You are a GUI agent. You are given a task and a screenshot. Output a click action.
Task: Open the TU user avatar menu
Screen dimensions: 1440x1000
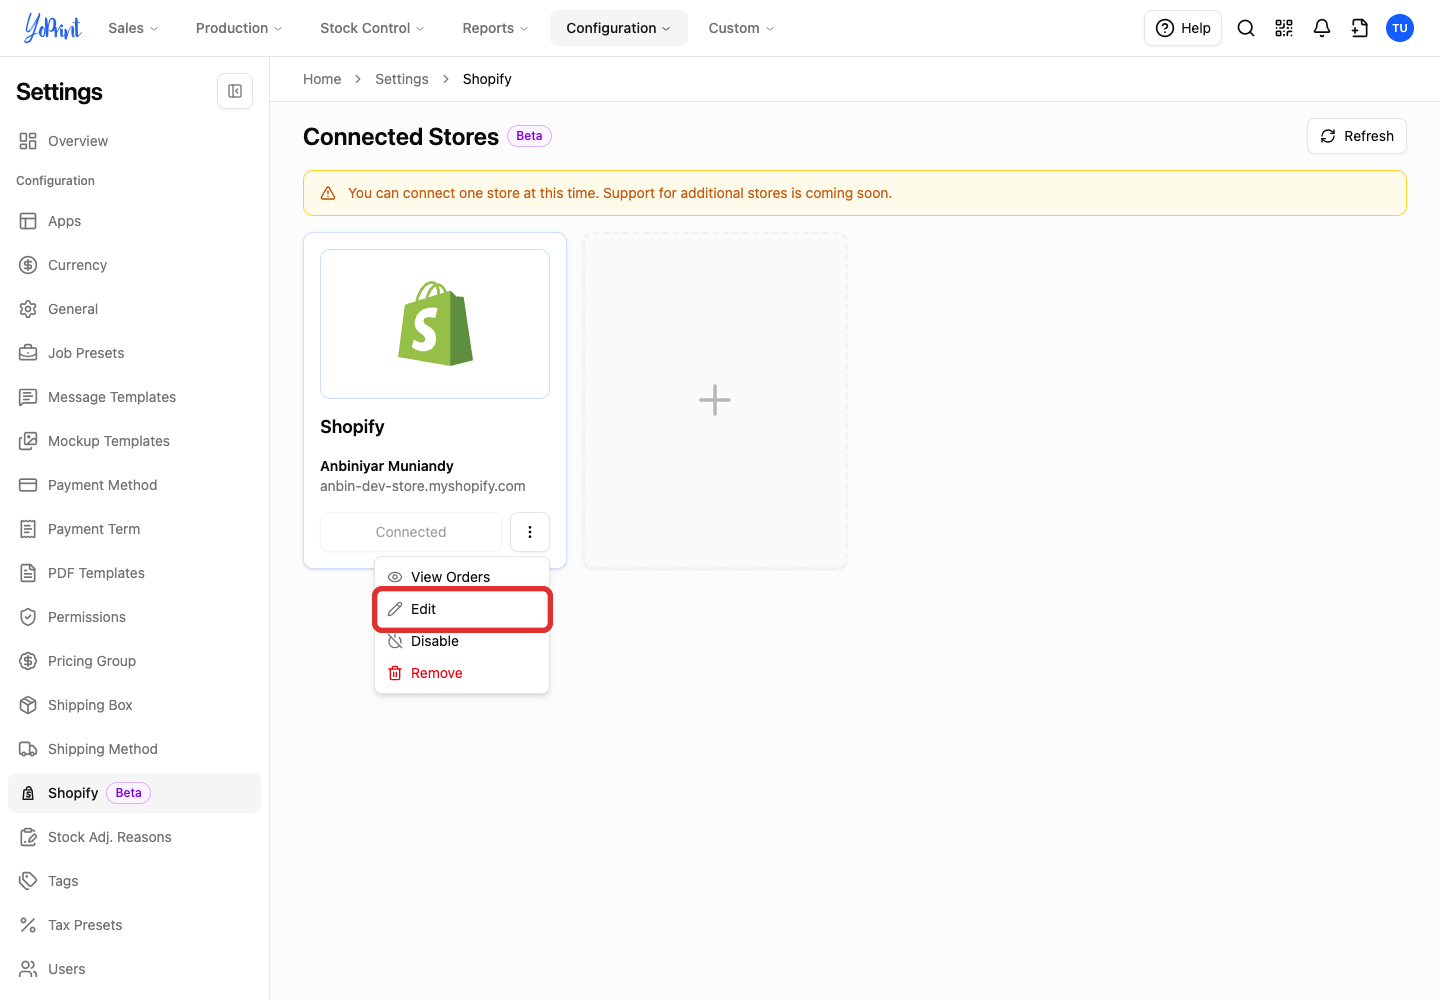pos(1400,28)
